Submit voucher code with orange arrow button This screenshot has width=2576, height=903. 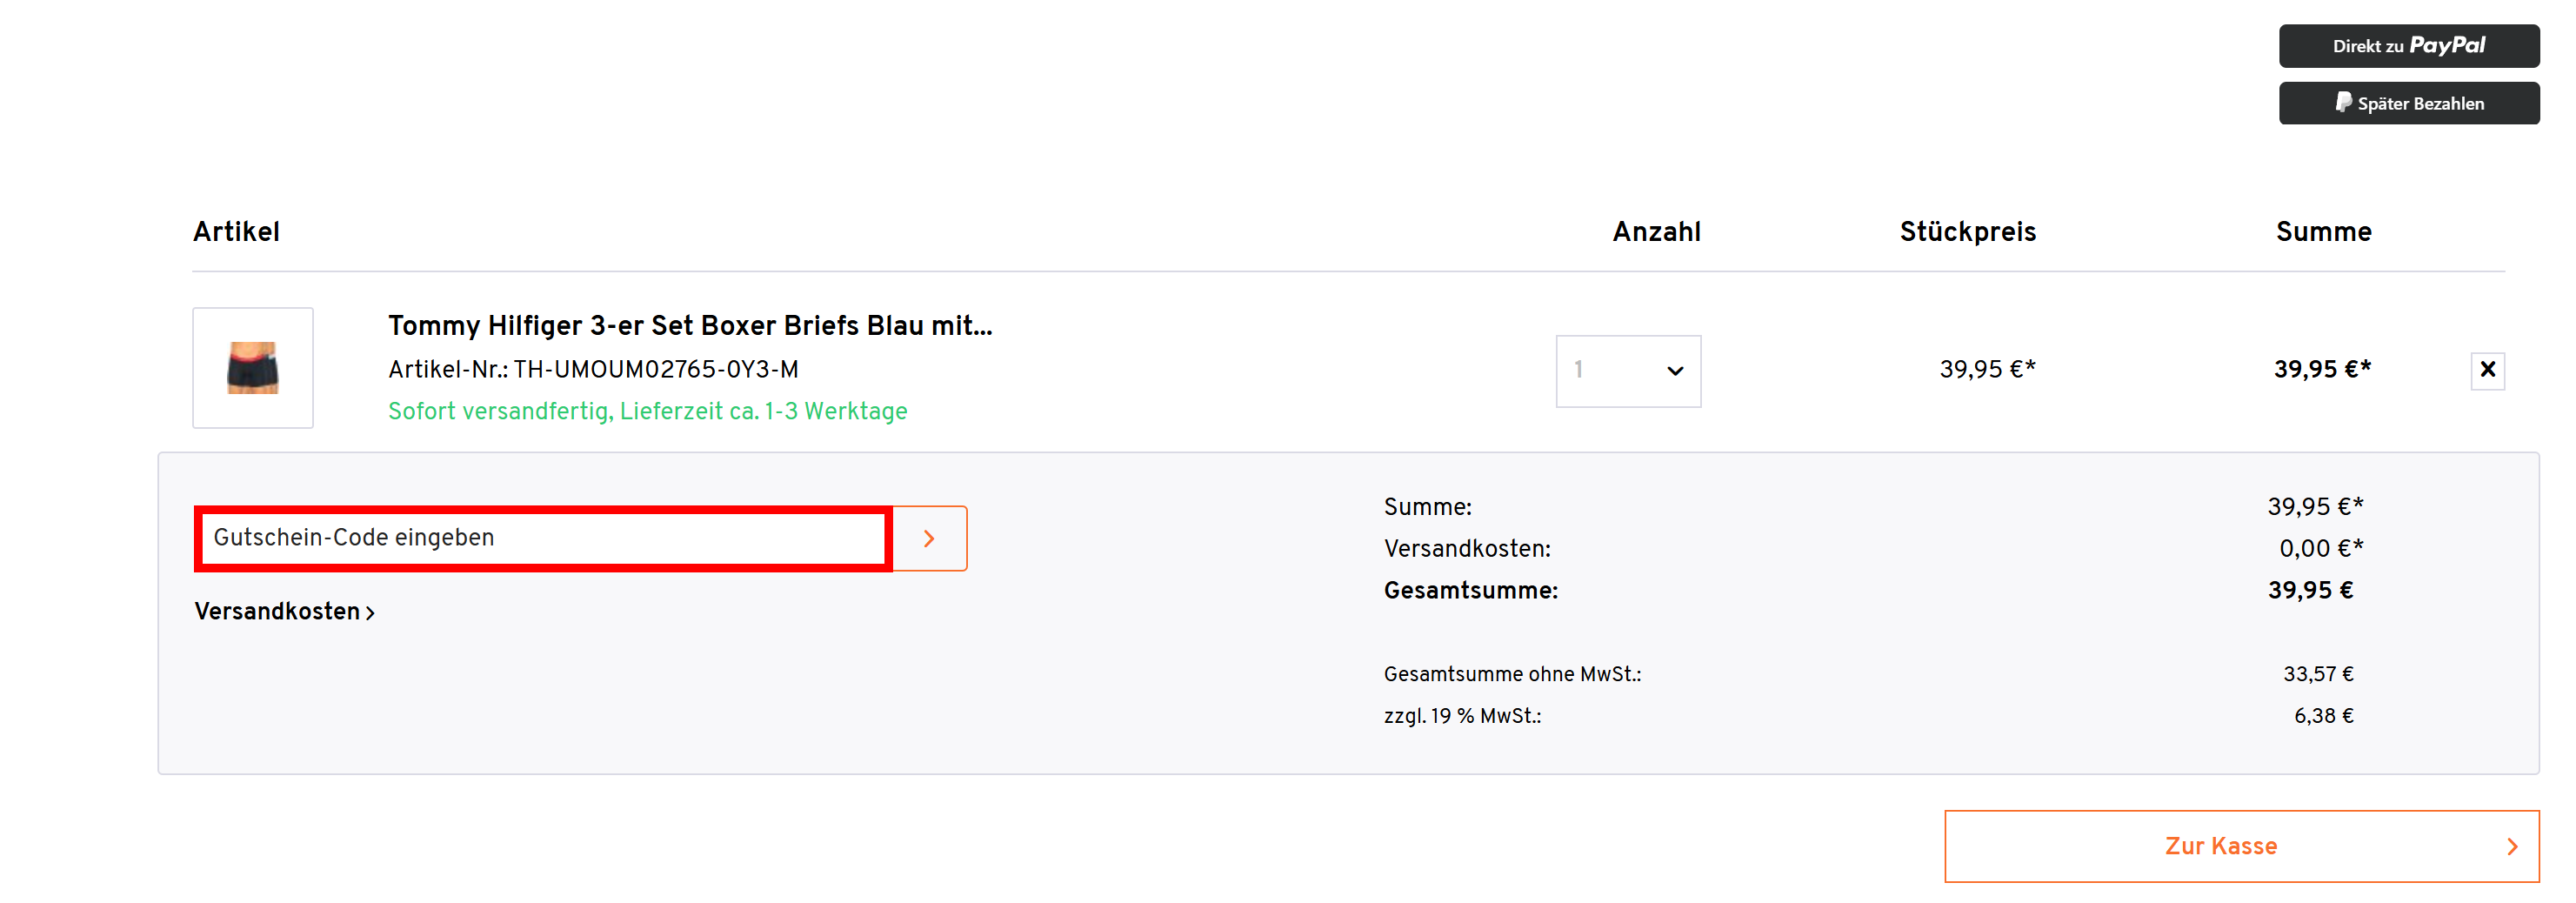[x=929, y=538]
